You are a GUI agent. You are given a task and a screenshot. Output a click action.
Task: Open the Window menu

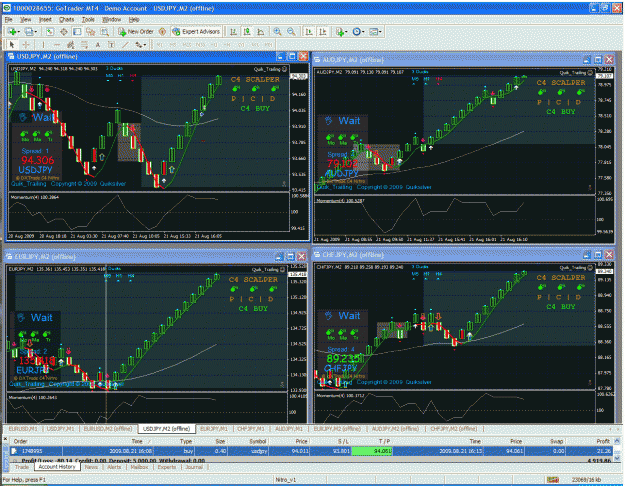[112, 19]
